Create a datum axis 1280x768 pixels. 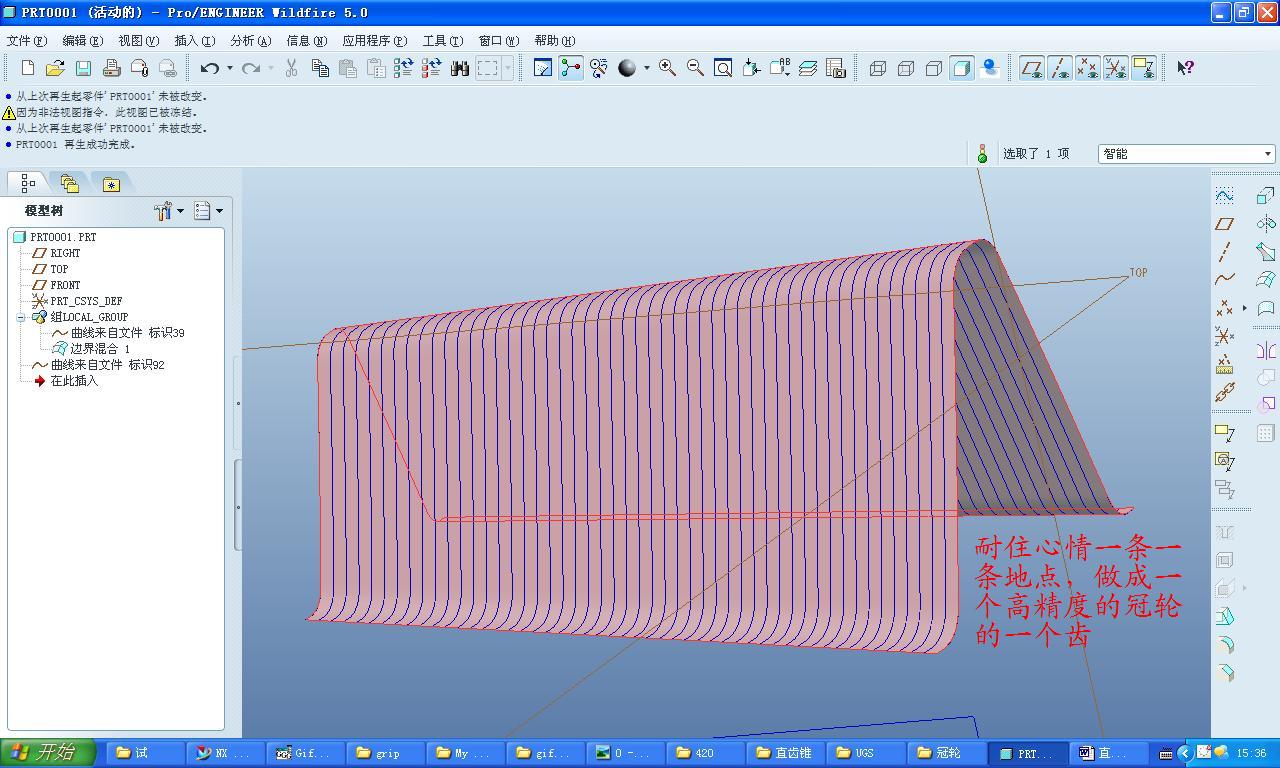(x=1225, y=252)
